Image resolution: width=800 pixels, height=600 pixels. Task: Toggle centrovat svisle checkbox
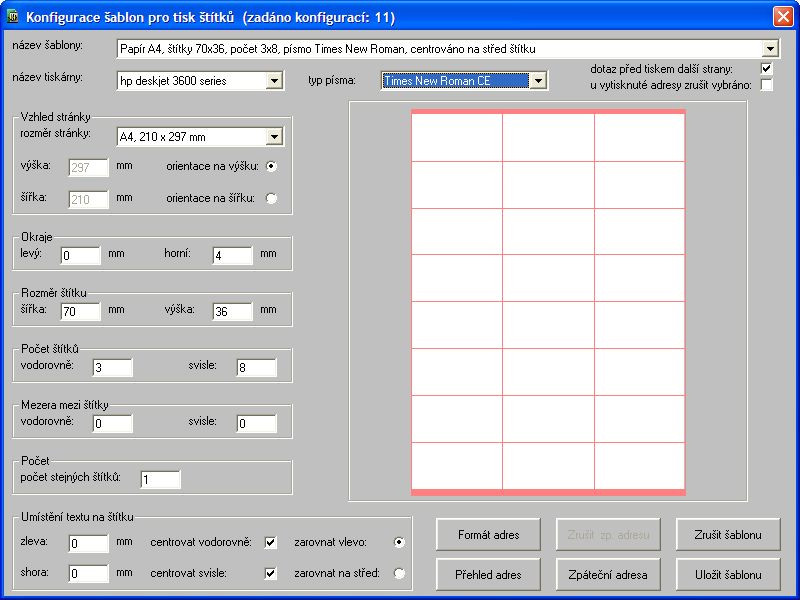pyautogui.click(x=270, y=573)
